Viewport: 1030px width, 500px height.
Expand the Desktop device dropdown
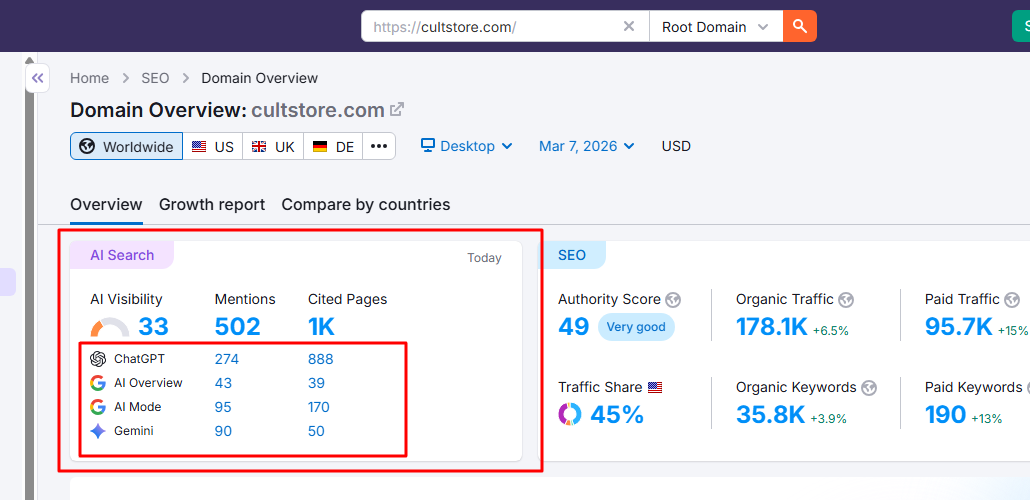(x=466, y=146)
